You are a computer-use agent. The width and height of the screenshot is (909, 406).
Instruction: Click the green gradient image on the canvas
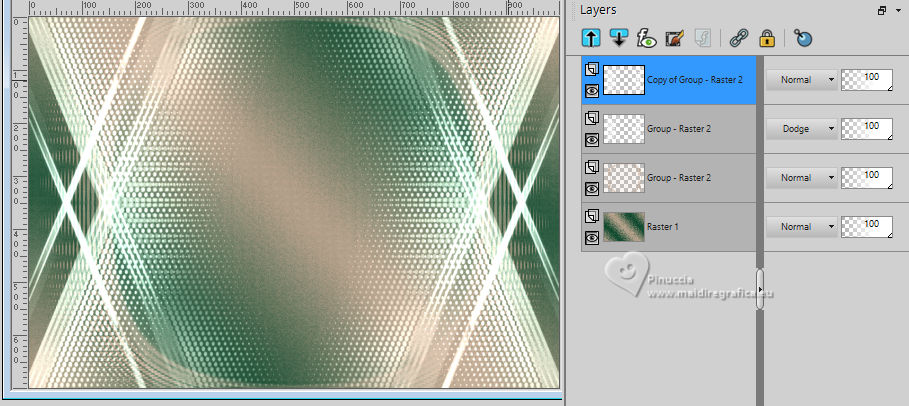pyautogui.click(x=294, y=202)
